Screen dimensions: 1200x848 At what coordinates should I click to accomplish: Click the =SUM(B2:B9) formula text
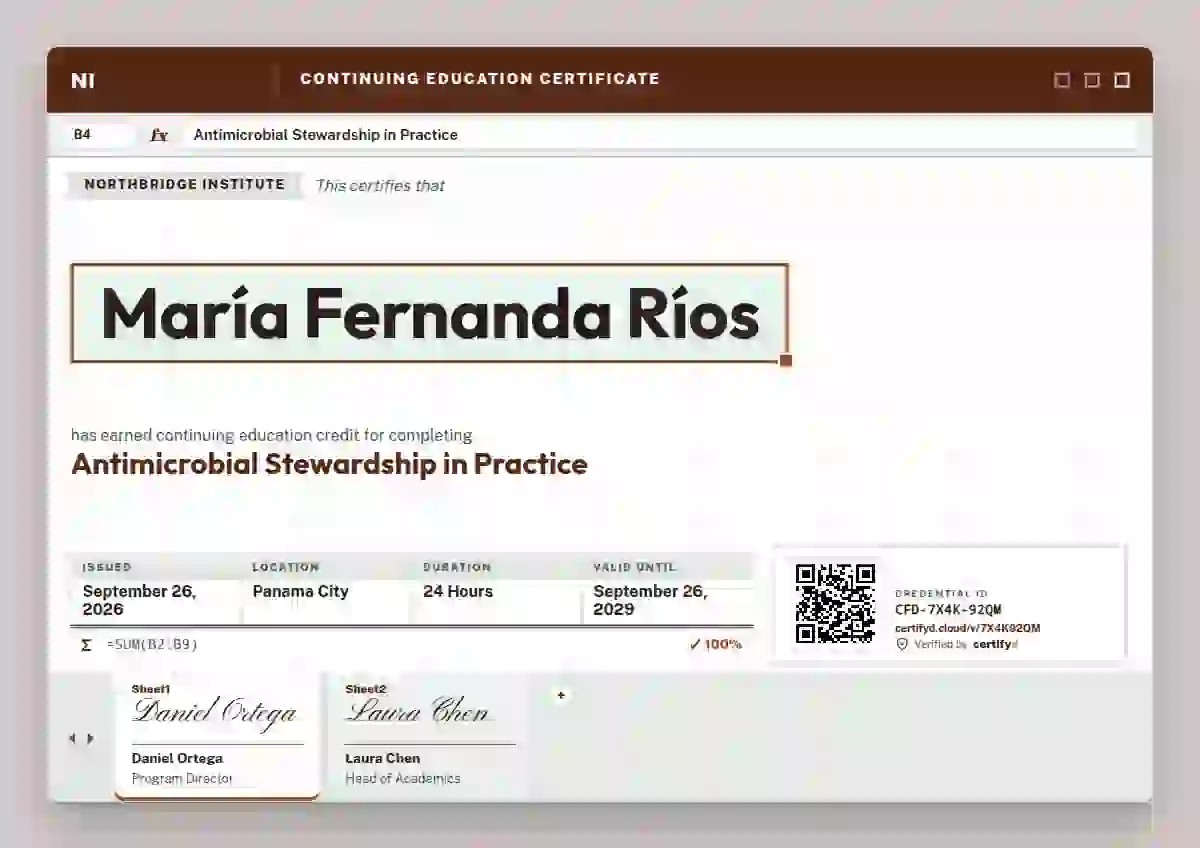(152, 645)
